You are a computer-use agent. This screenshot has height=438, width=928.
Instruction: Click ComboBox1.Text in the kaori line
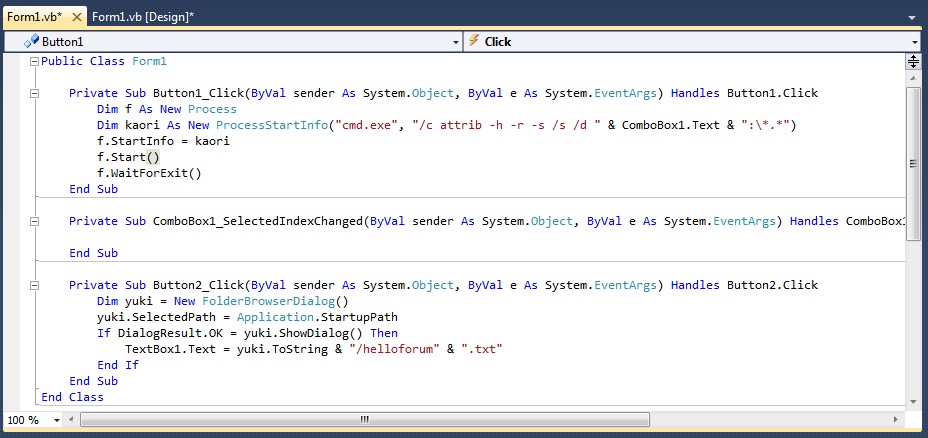[x=671, y=125]
